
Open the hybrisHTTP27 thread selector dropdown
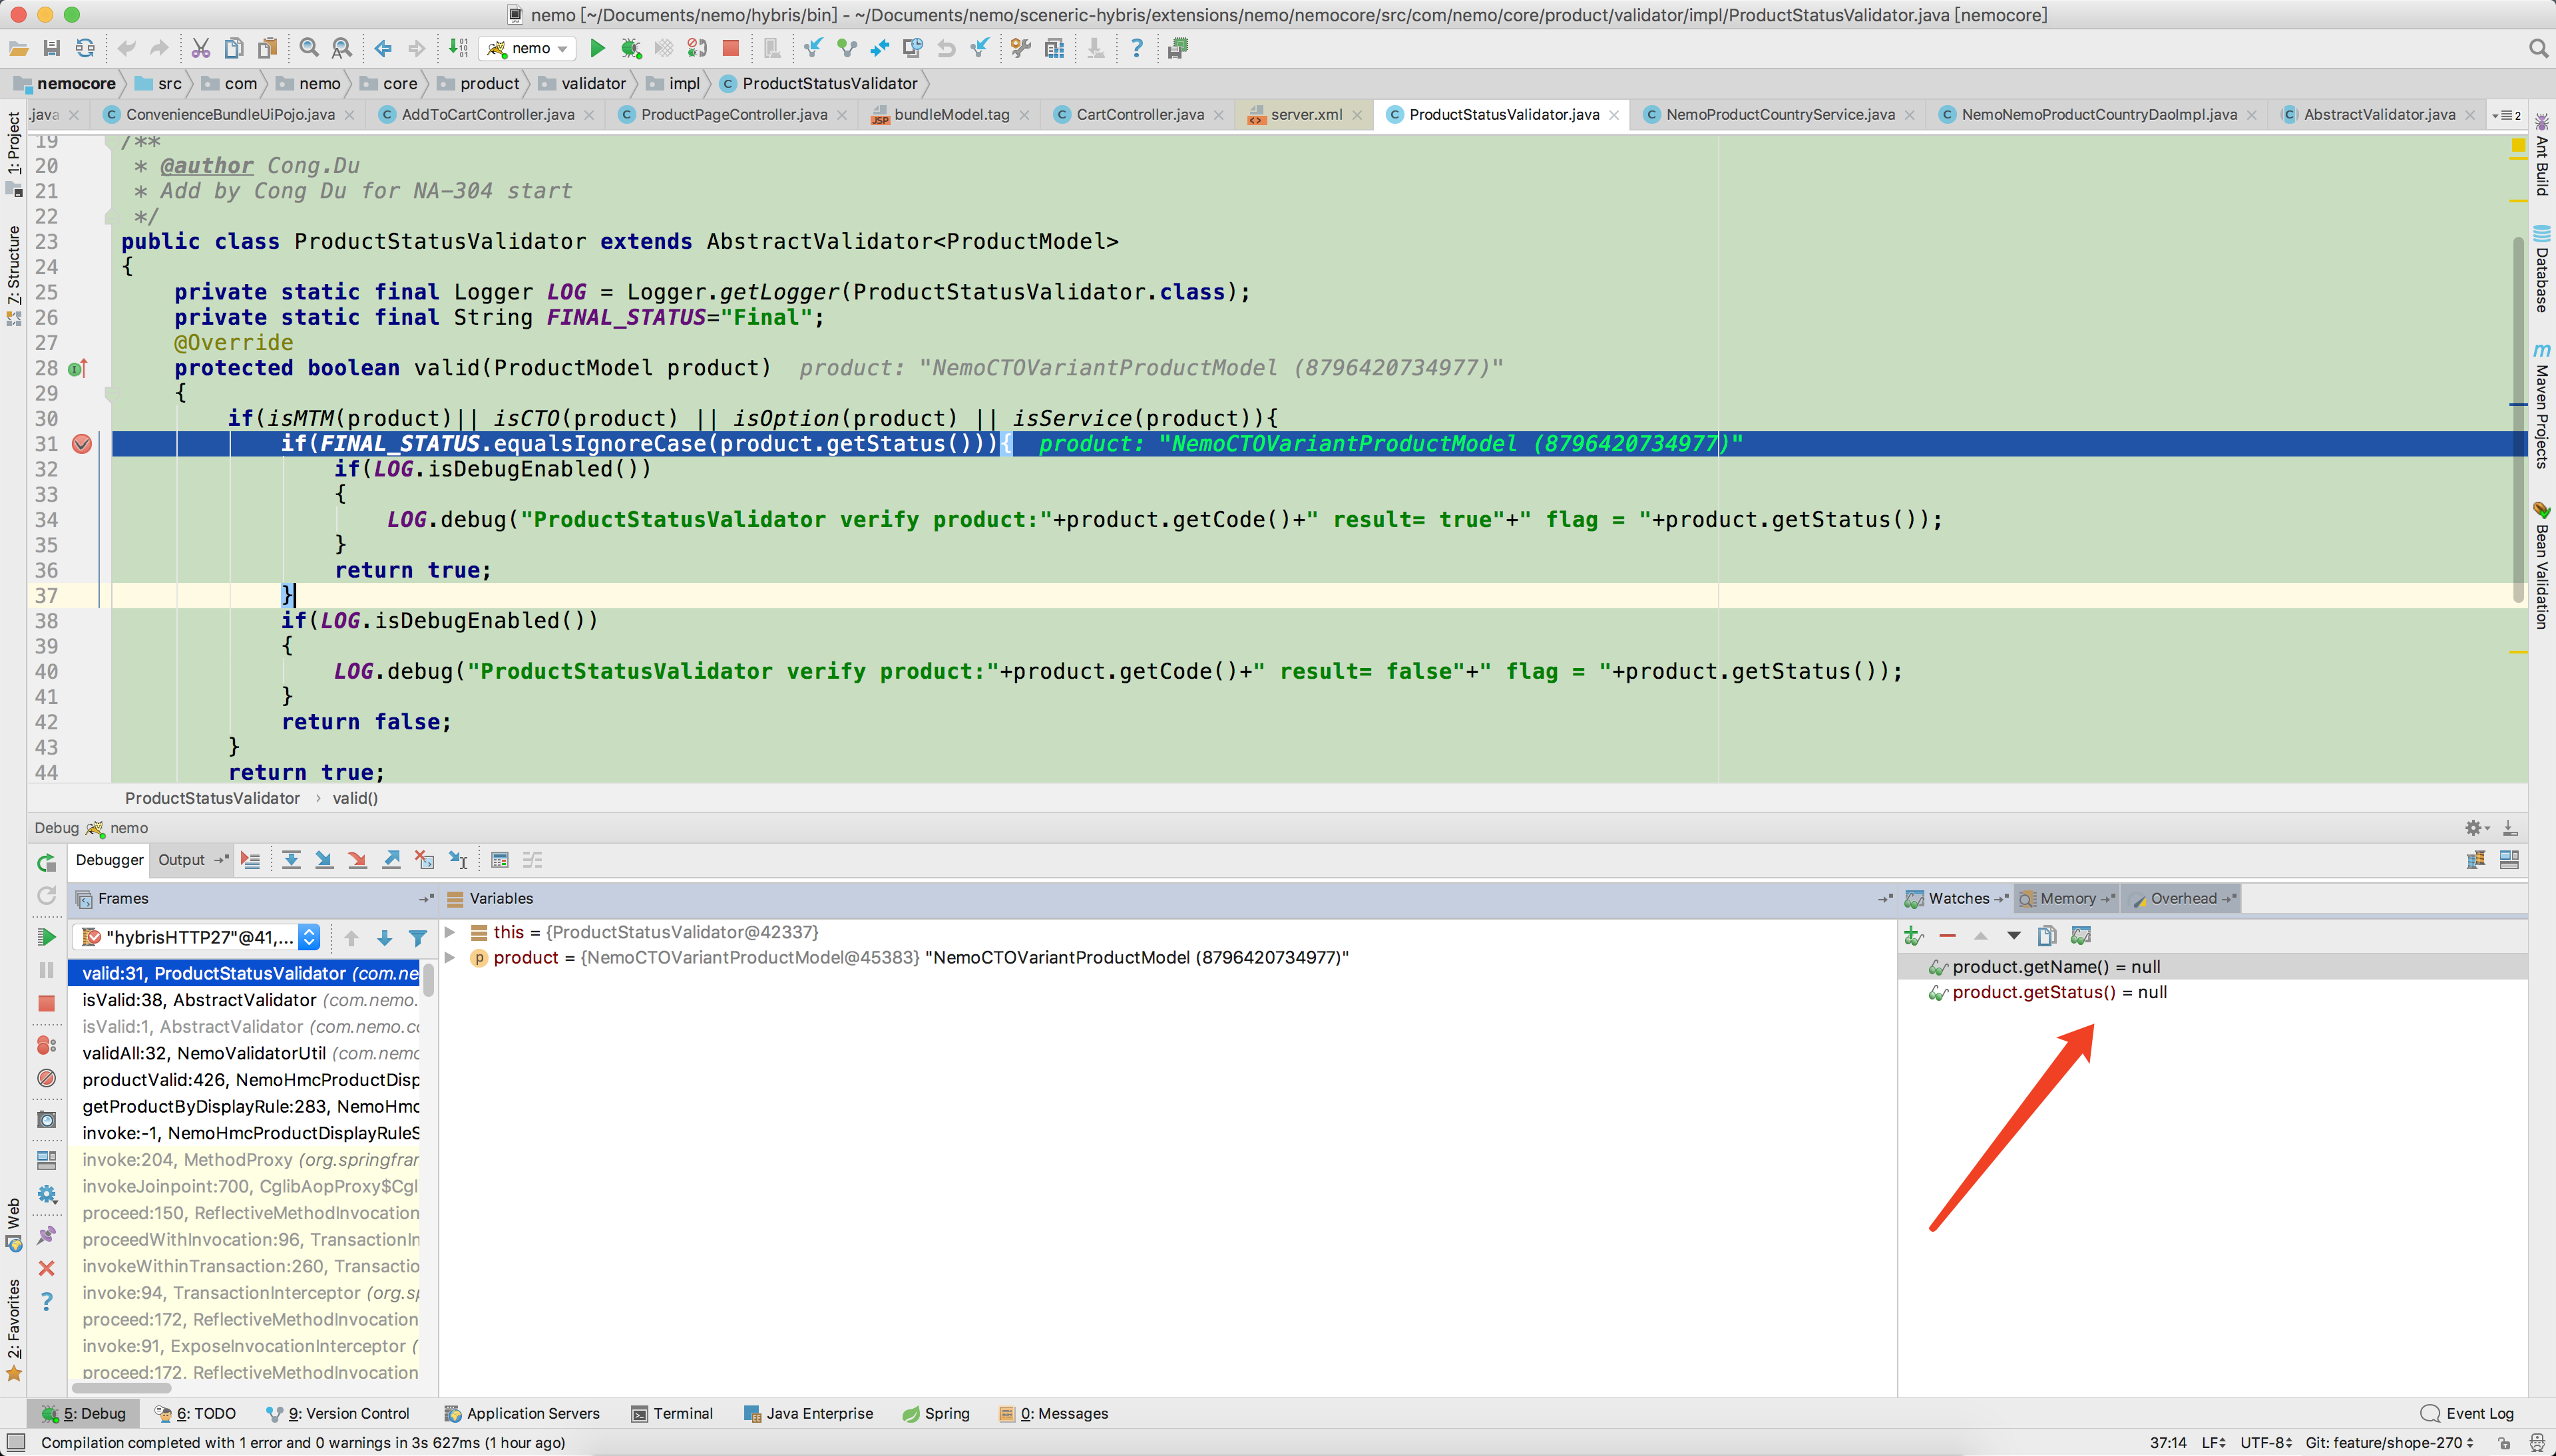point(196,937)
